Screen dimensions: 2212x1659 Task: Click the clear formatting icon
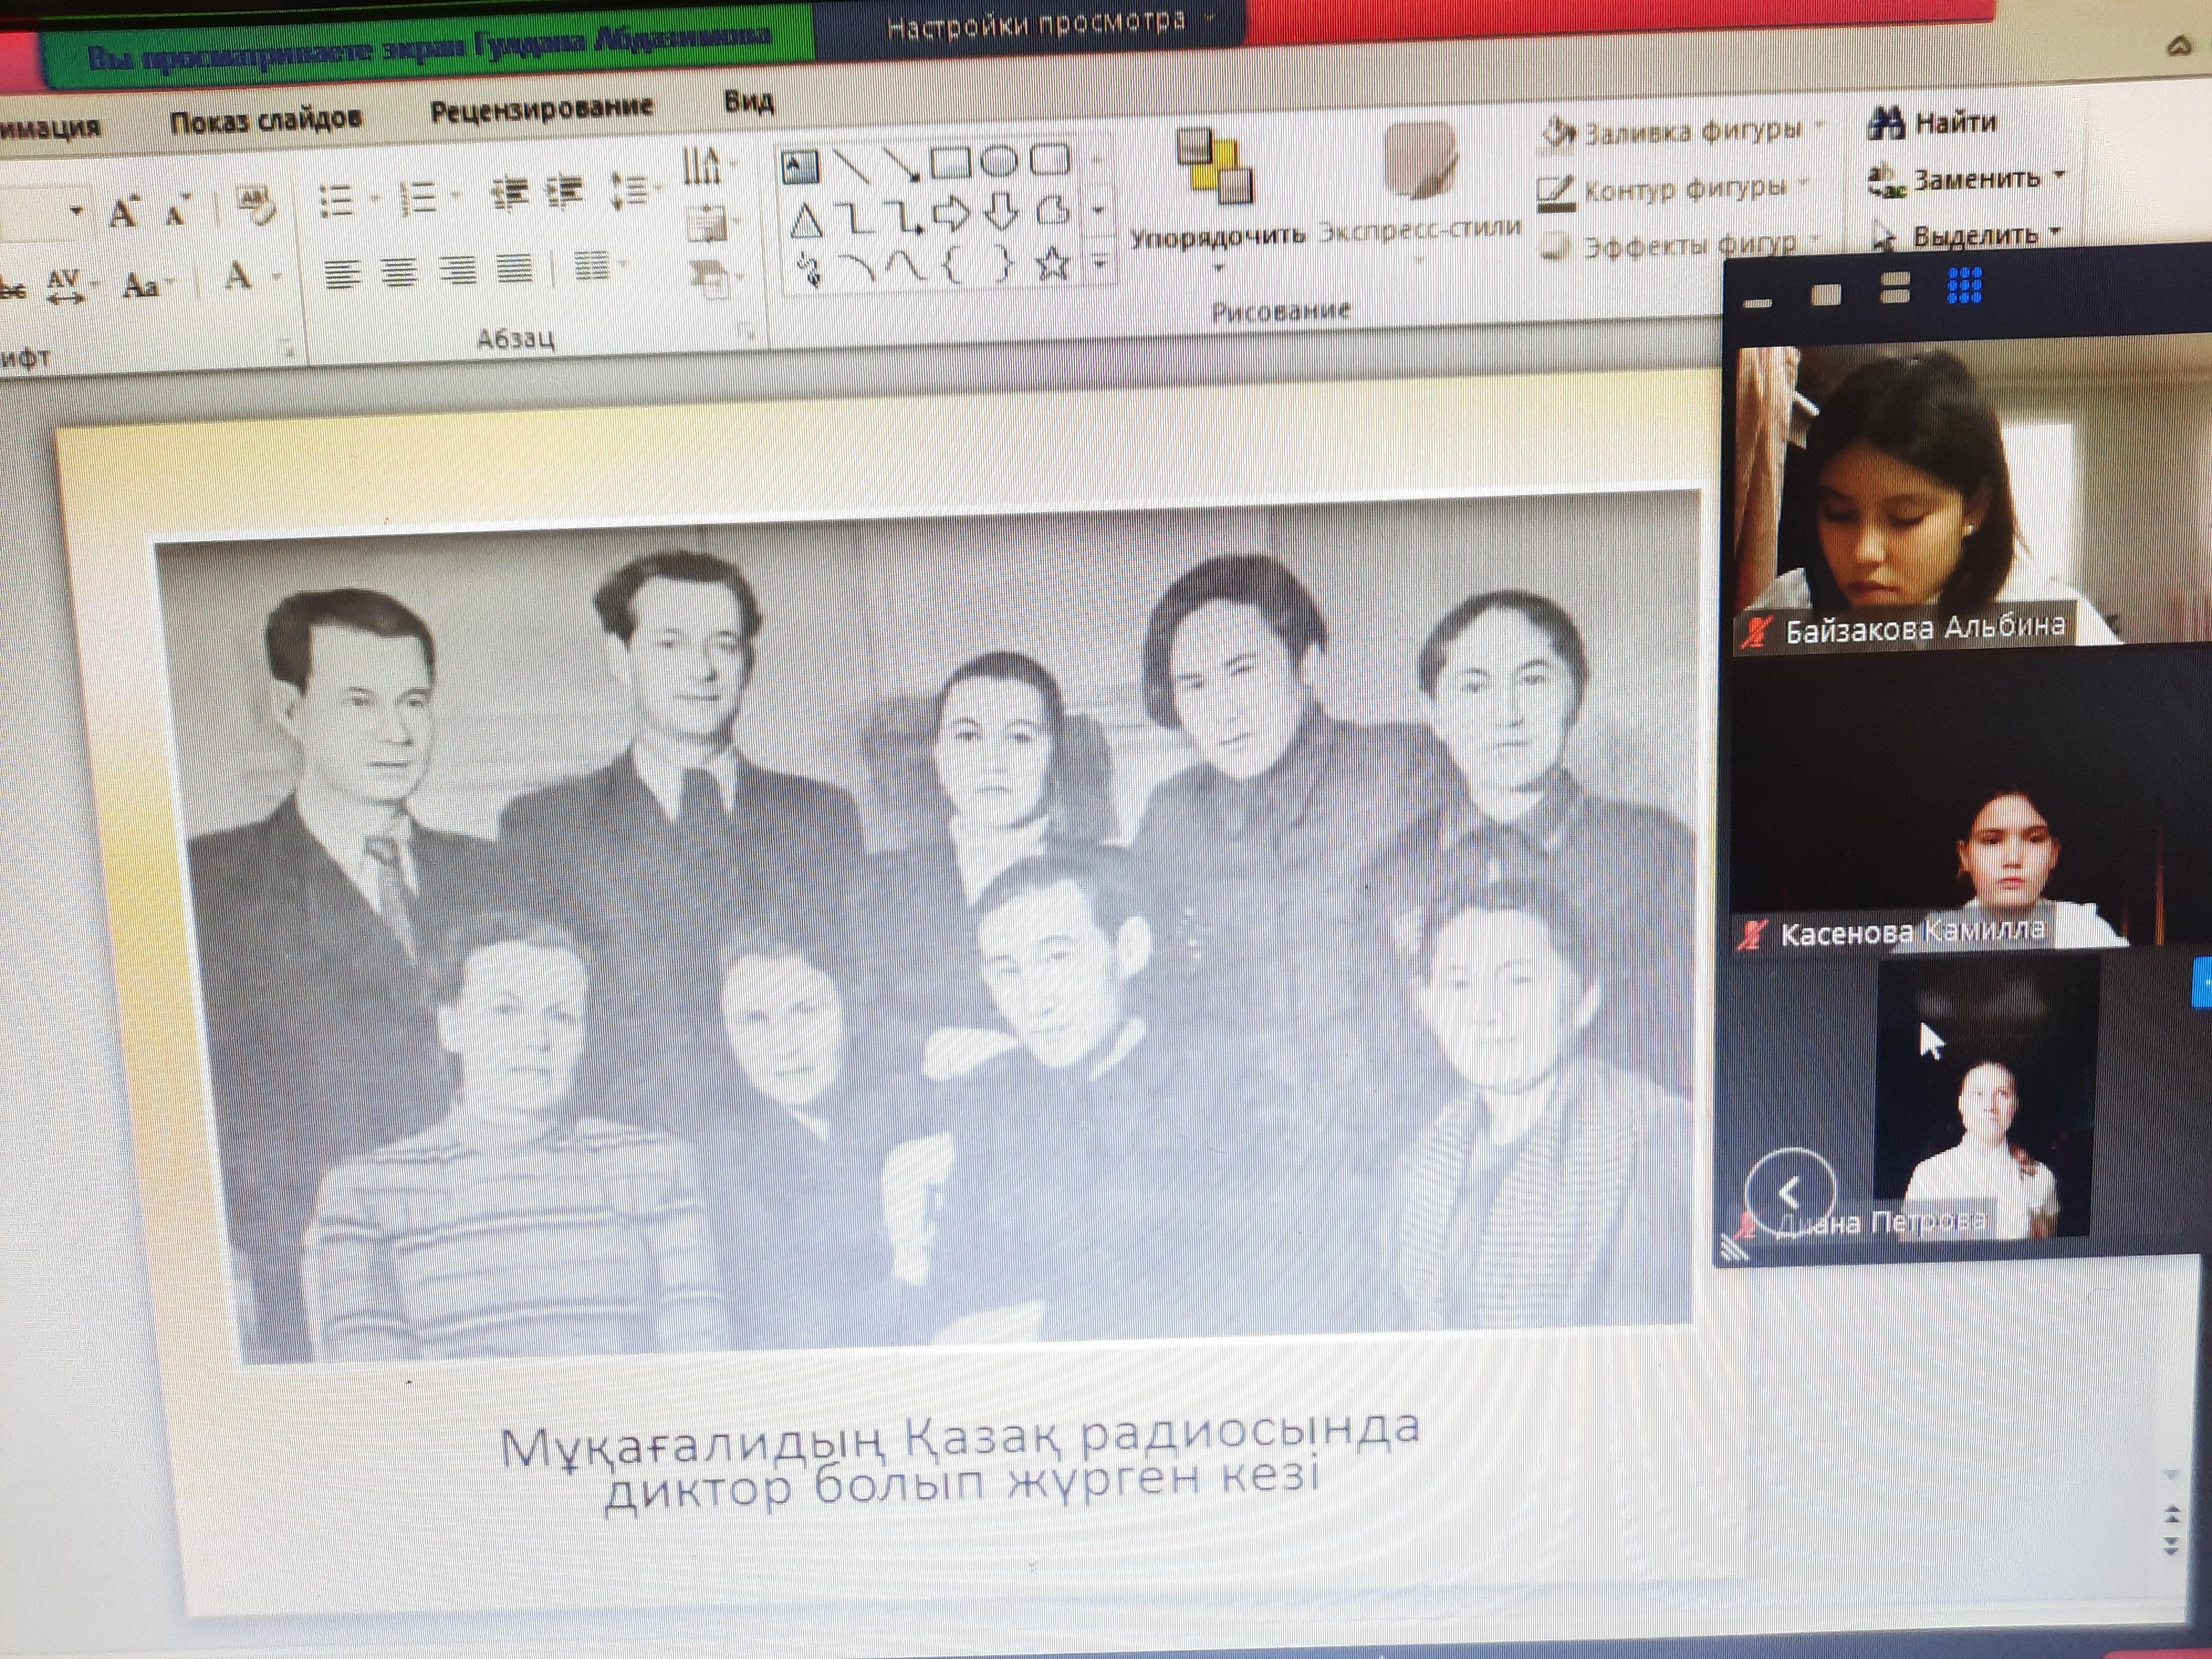[257, 205]
